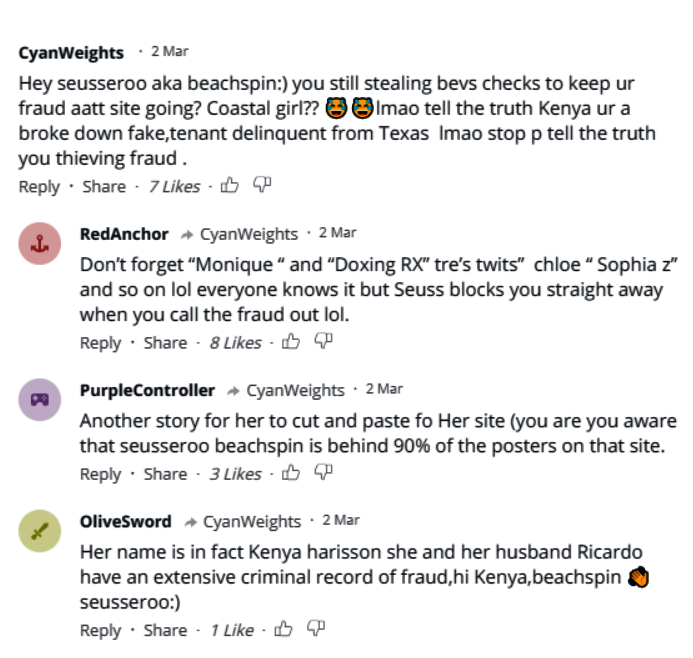Click thumbs-down on RedAnchor's reply
This screenshot has width=693, height=658.
click(x=323, y=342)
